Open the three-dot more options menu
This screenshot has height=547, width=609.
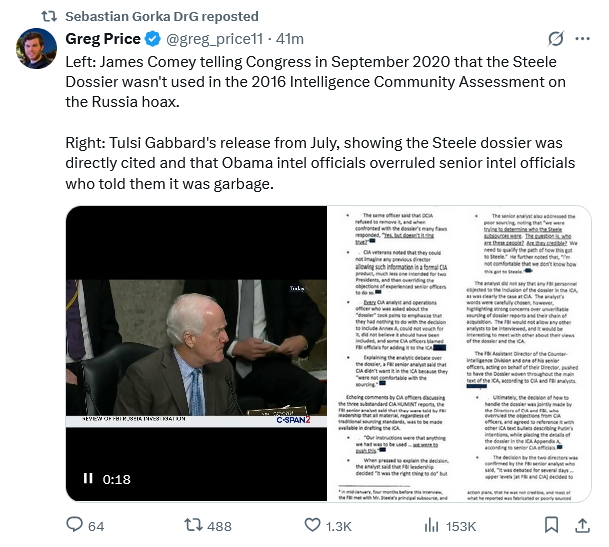[583, 39]
